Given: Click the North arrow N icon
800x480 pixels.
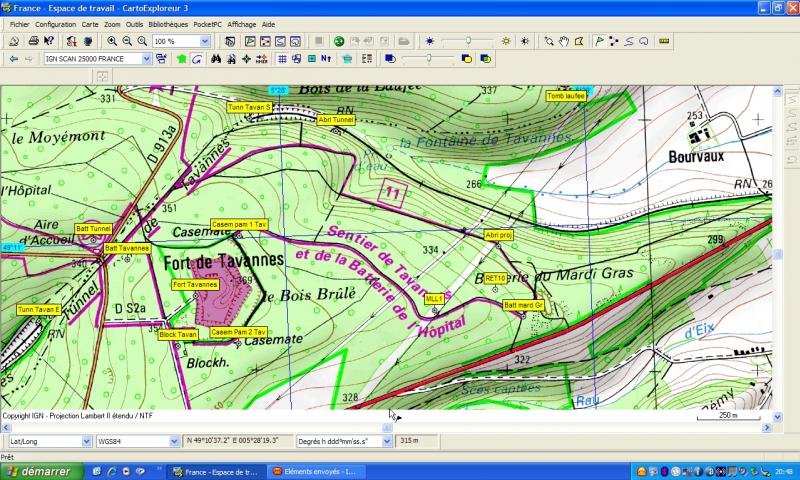Looking at the screenshot, I should 326,59.
